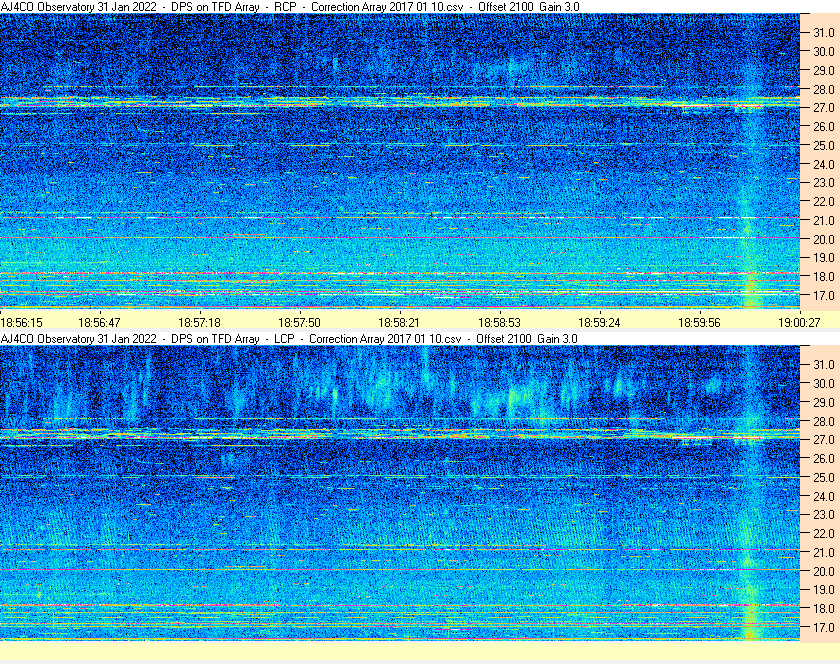Screen dimensions: 840x664
Task: Select the 17.0 tick label on RCP plot
Action: tap(824, 296)
